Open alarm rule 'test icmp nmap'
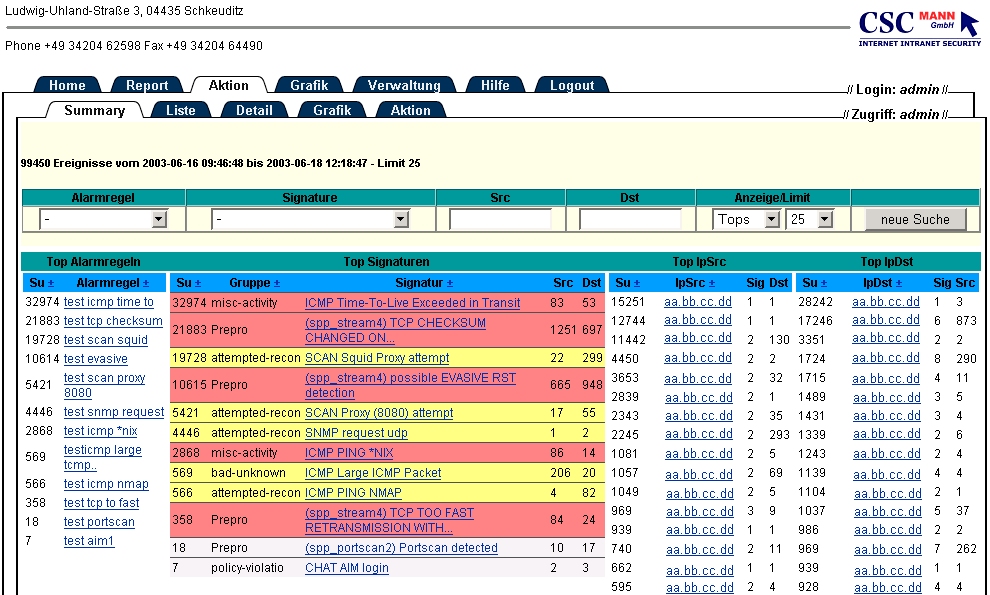Image resolution: width=990 pixels, height=595 pixels. [106, 484]
